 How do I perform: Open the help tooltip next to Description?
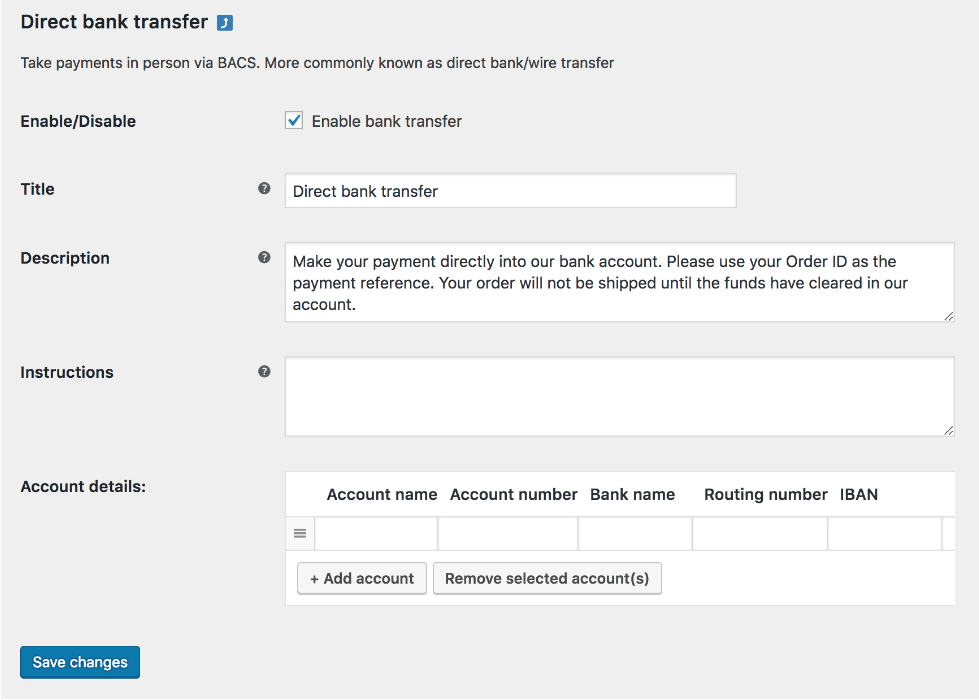coord(264,256)
